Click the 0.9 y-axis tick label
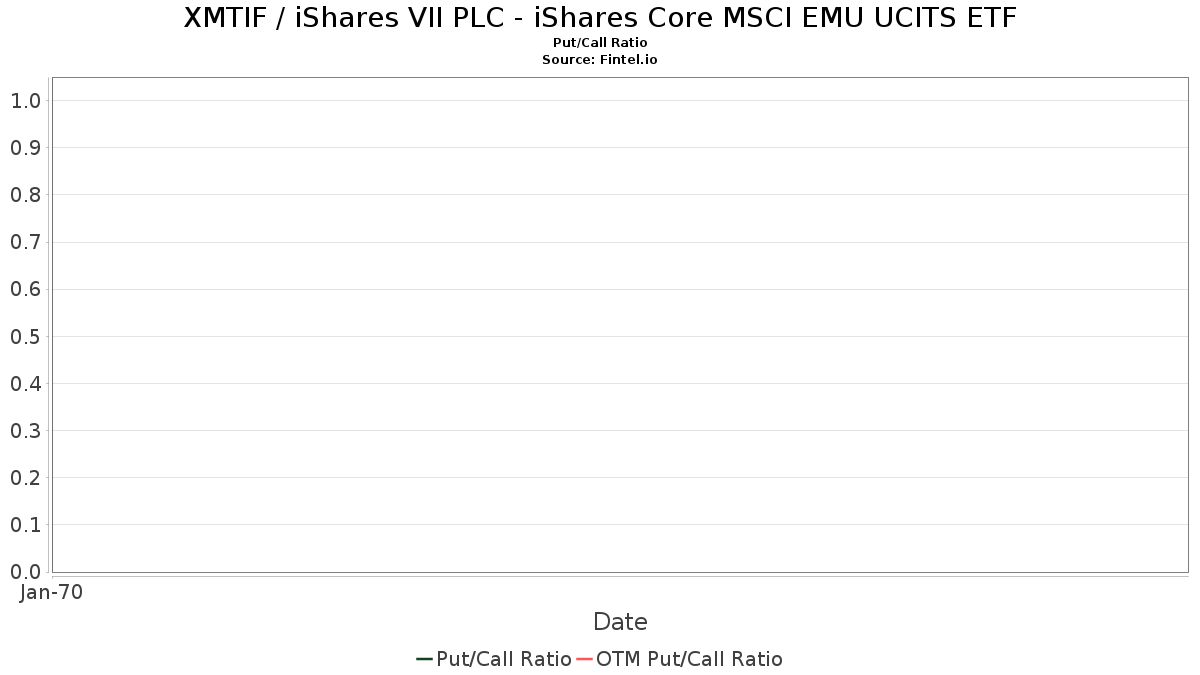The image size is (1200, 675). 25,148
